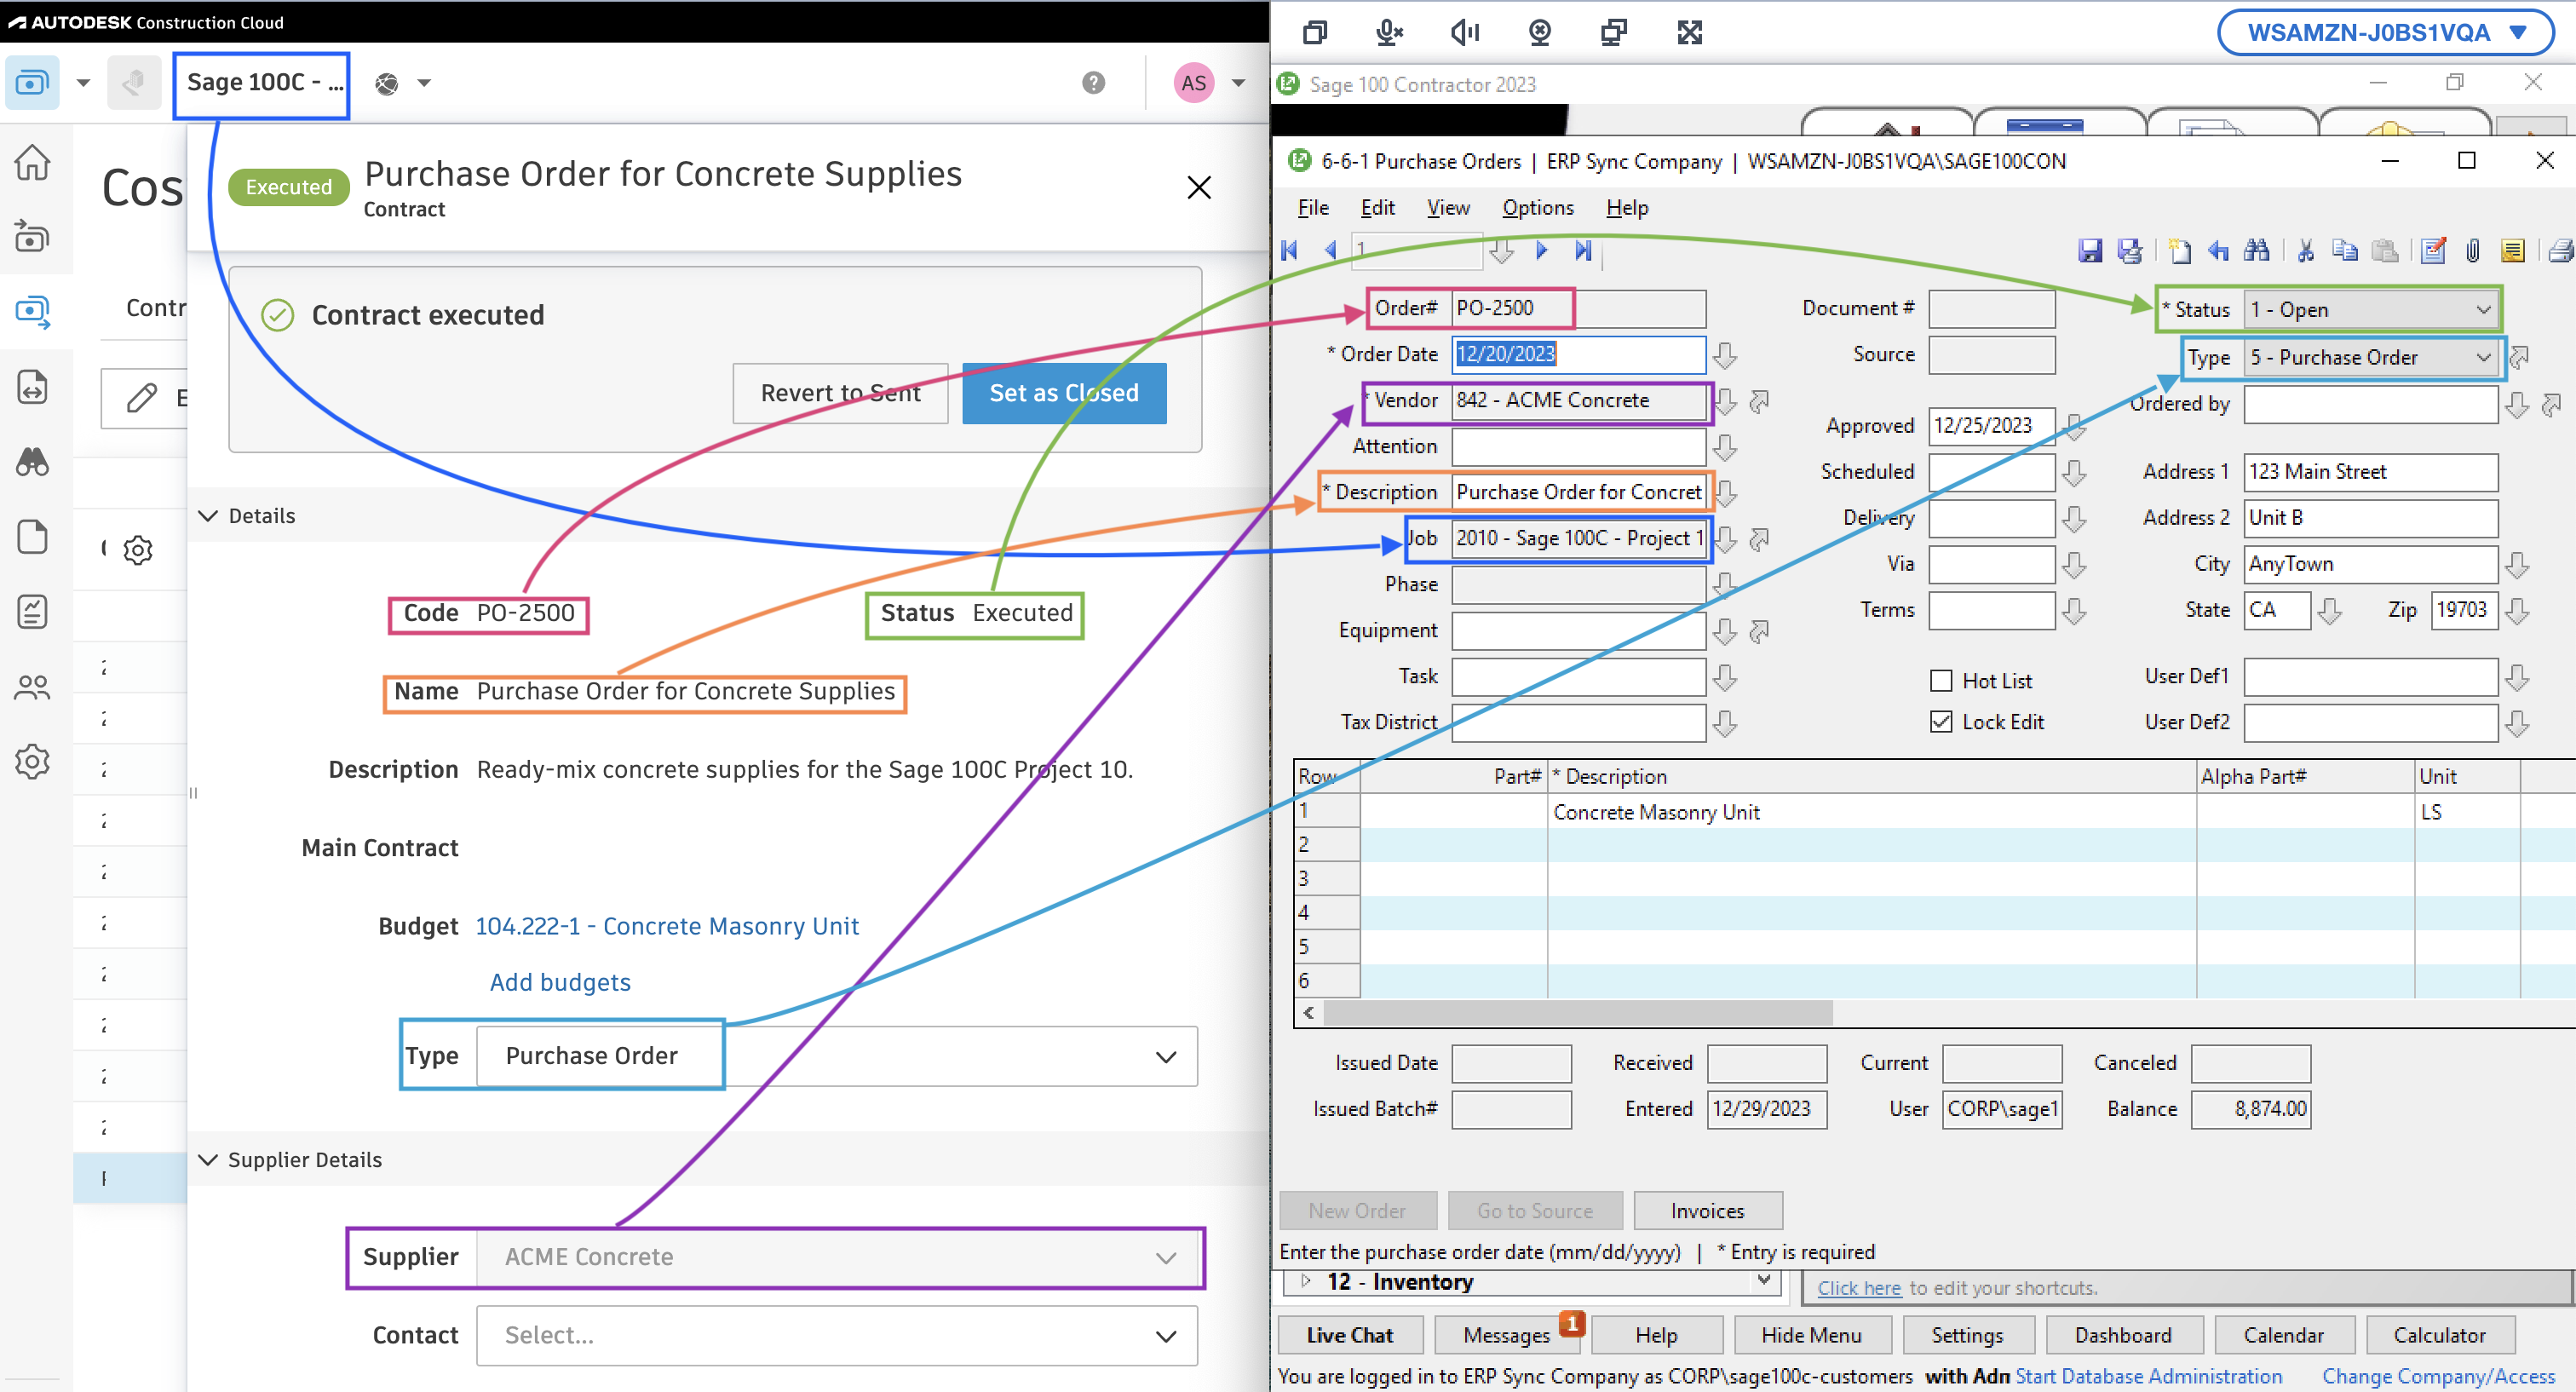Image resolution: width=2576 pixels, height=1392 pixels.
Task: Click the Copy icon in the Sage toolbar
Action: click(x=2345, y=251)
